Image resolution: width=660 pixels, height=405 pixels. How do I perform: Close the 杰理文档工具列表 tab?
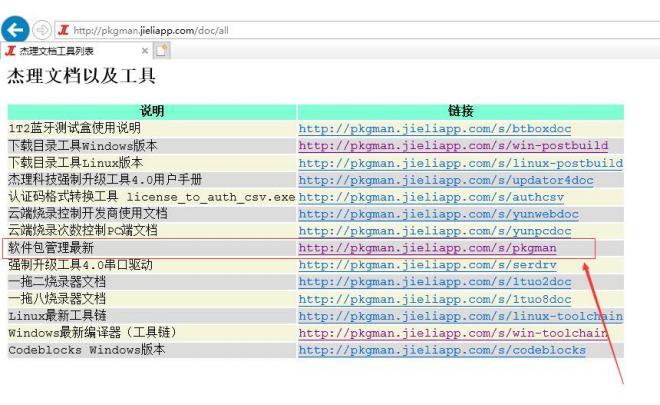coord(145,51)
